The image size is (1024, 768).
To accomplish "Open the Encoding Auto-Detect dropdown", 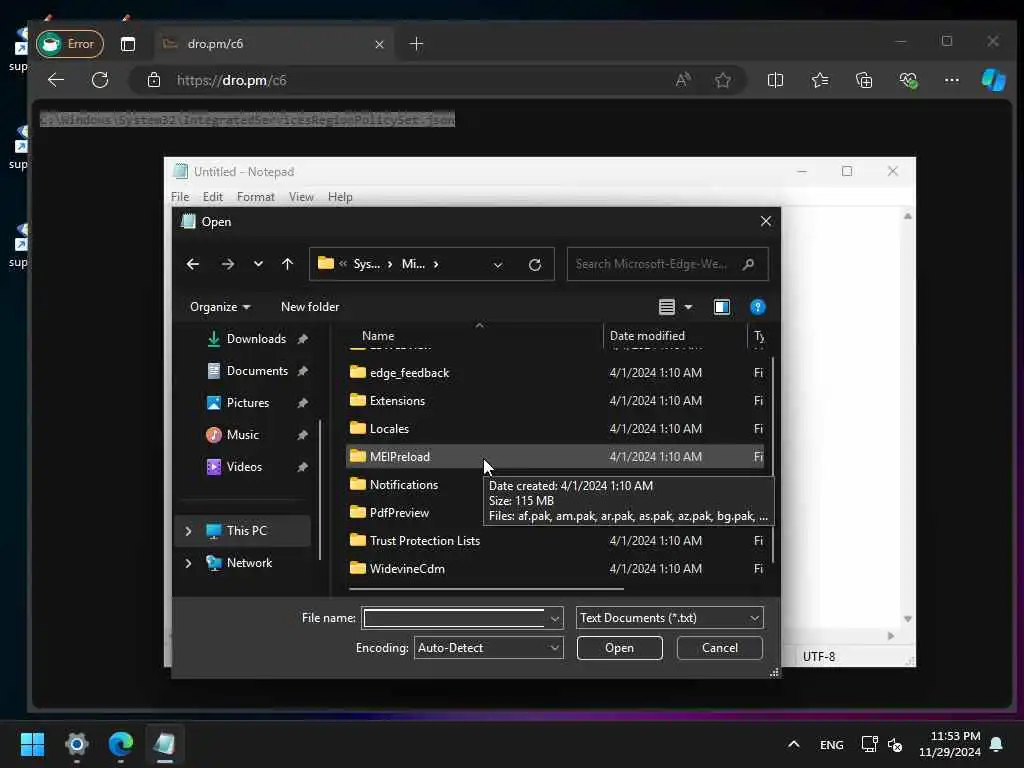I will (488, 648).
